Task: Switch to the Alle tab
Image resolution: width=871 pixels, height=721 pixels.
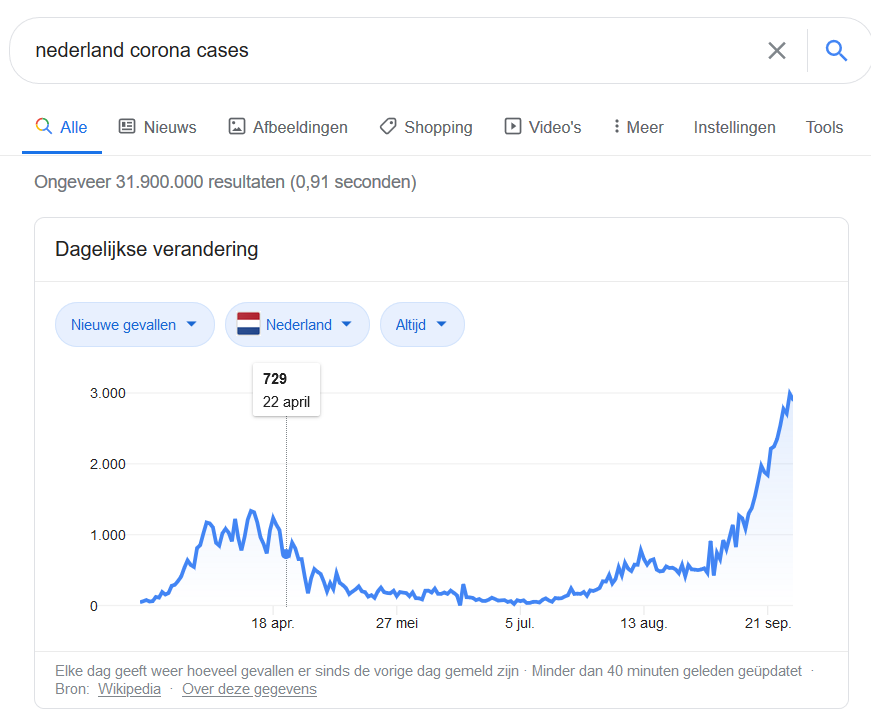Action: point(62,127)
